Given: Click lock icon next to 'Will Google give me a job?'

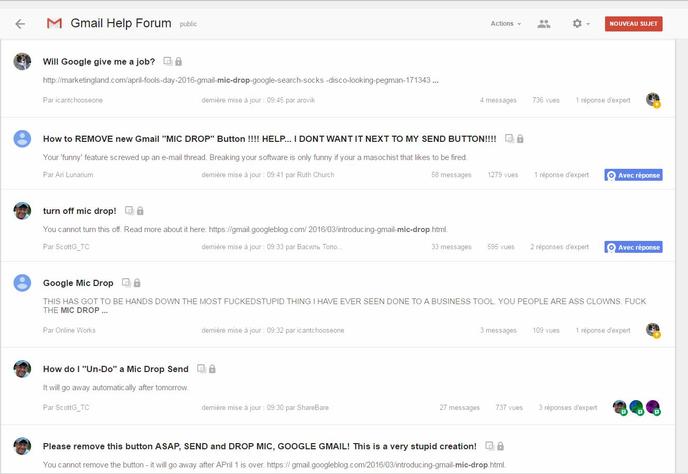Looking at the screenshot, I should tap(179, 61).
